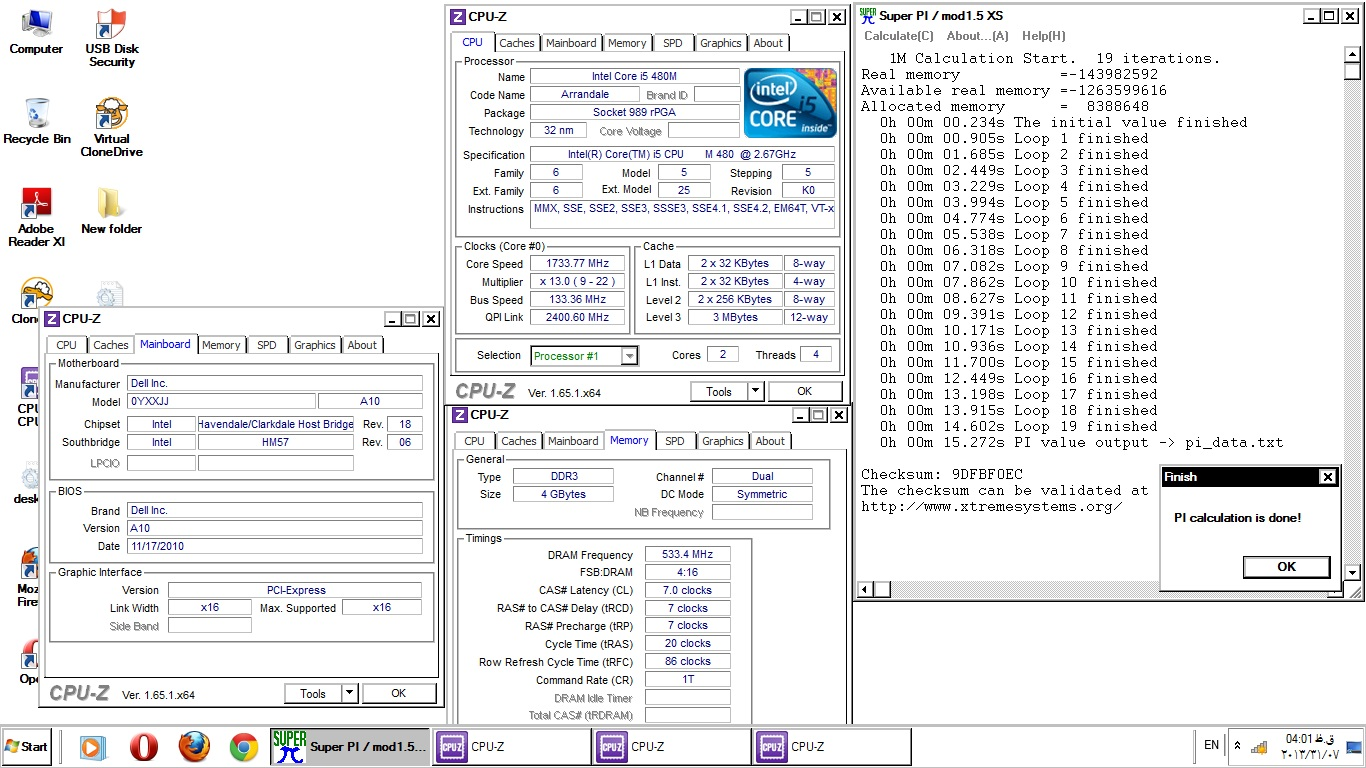Switch to Super PI taskbar button
Image resolution: width=1366 pixels, height=768 pixels.
click(x=350, y=747)
